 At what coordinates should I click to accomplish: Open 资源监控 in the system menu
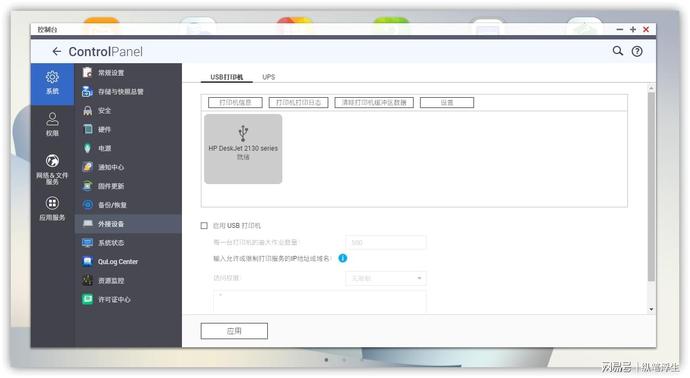tap(128, 281)
